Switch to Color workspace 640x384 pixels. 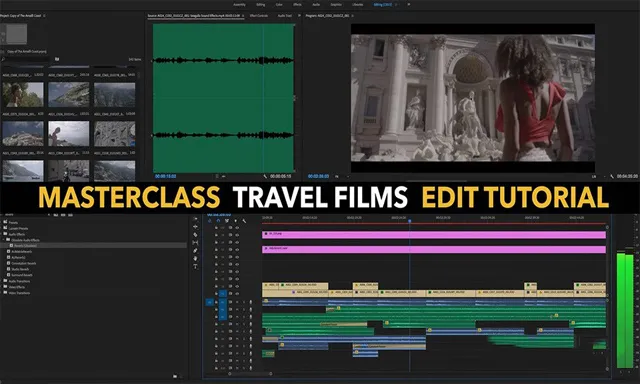(279, 4)
